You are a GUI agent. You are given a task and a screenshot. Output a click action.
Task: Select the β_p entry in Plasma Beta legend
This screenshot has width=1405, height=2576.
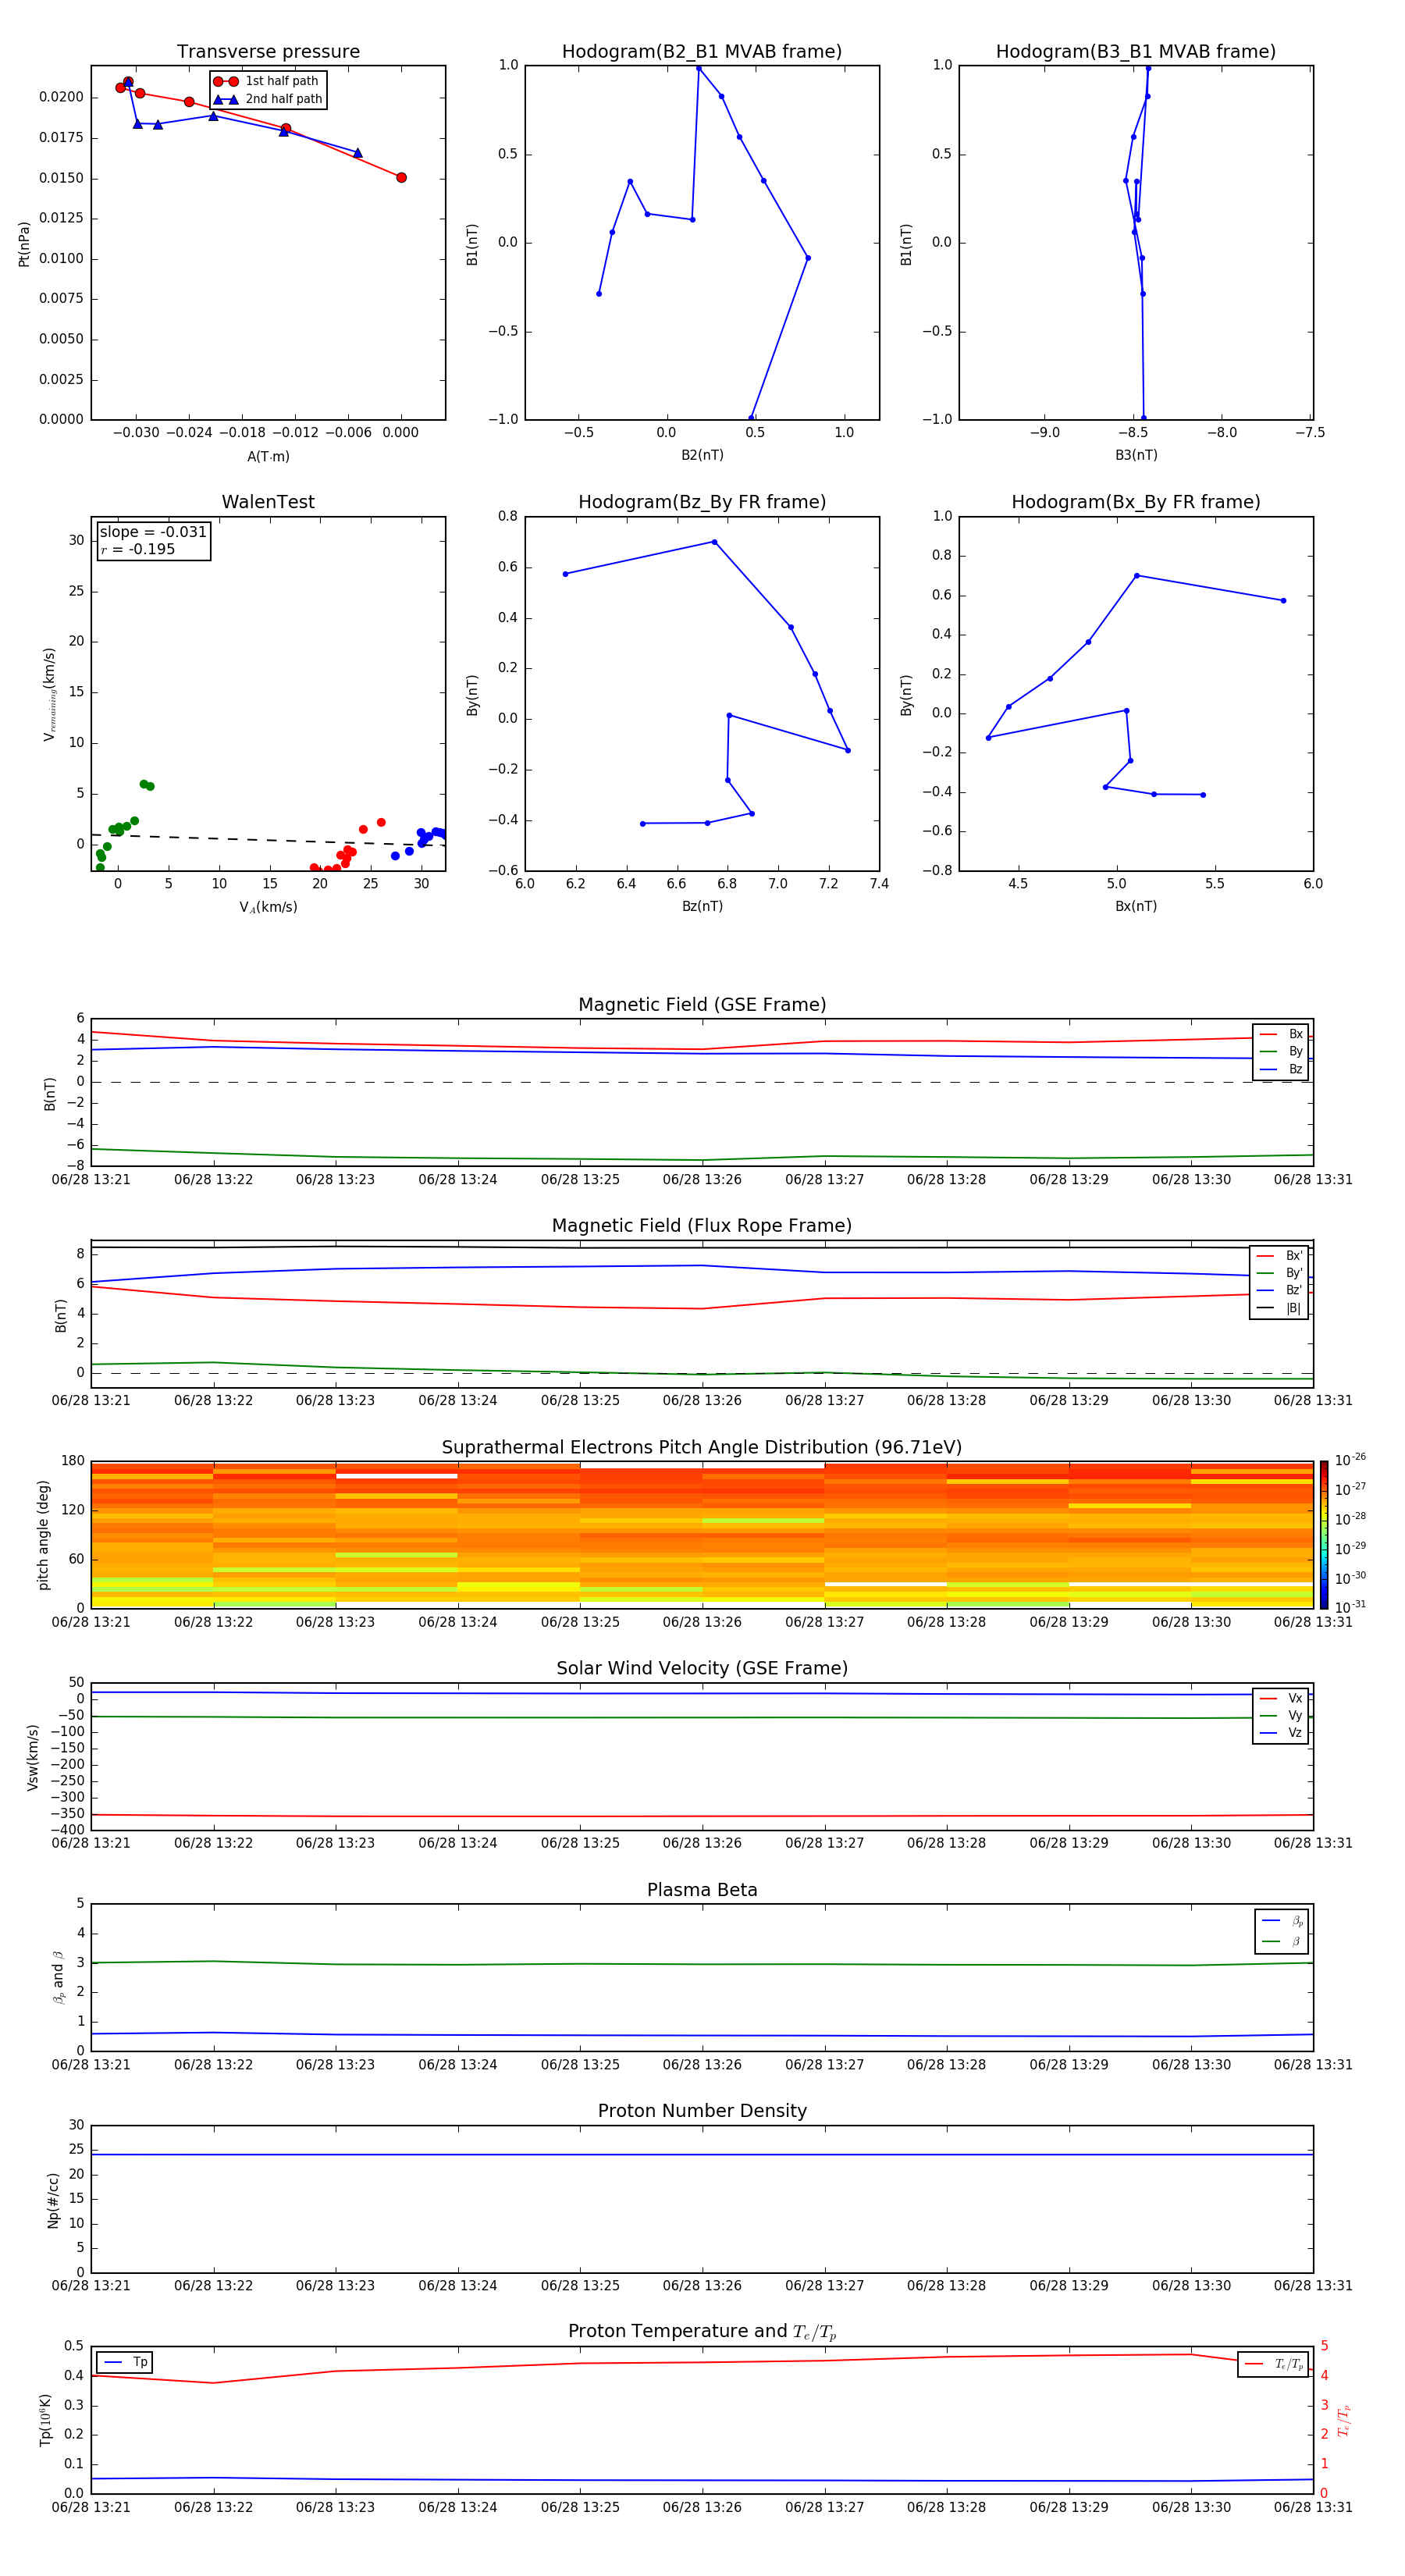[1282, 1921]
